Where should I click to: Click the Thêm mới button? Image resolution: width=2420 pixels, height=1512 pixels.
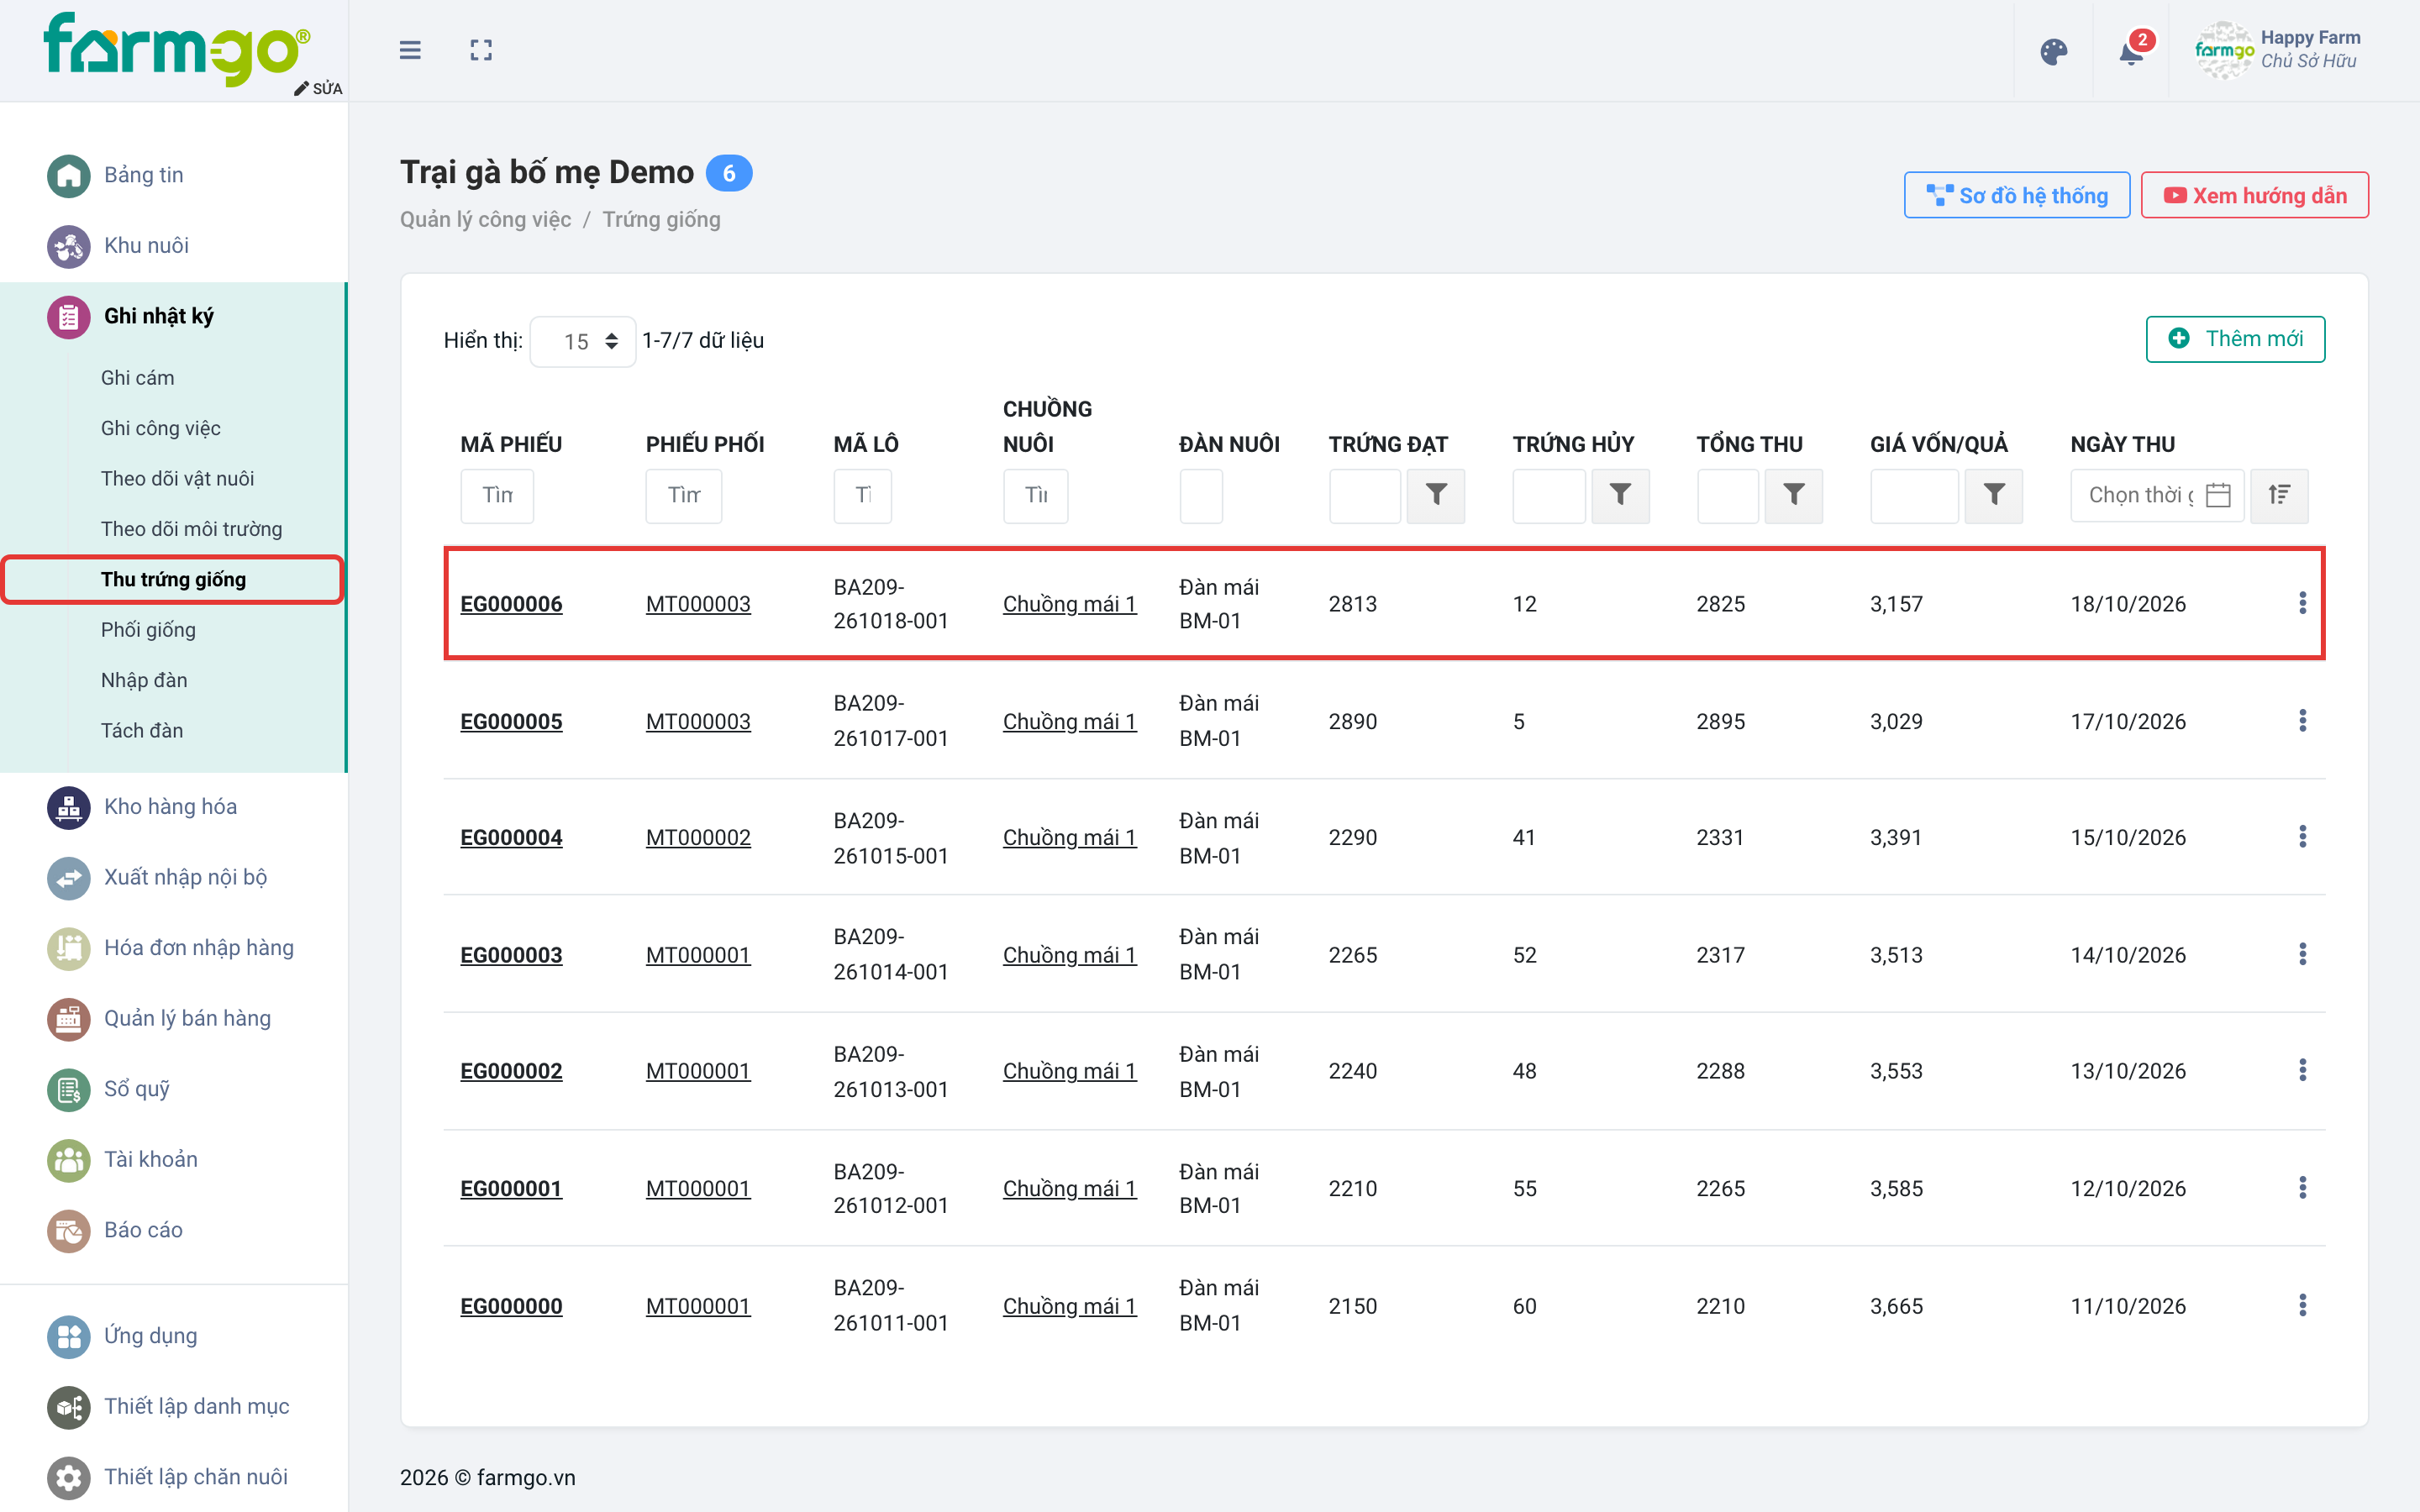pyautogui.click(x=2235, y=339)
